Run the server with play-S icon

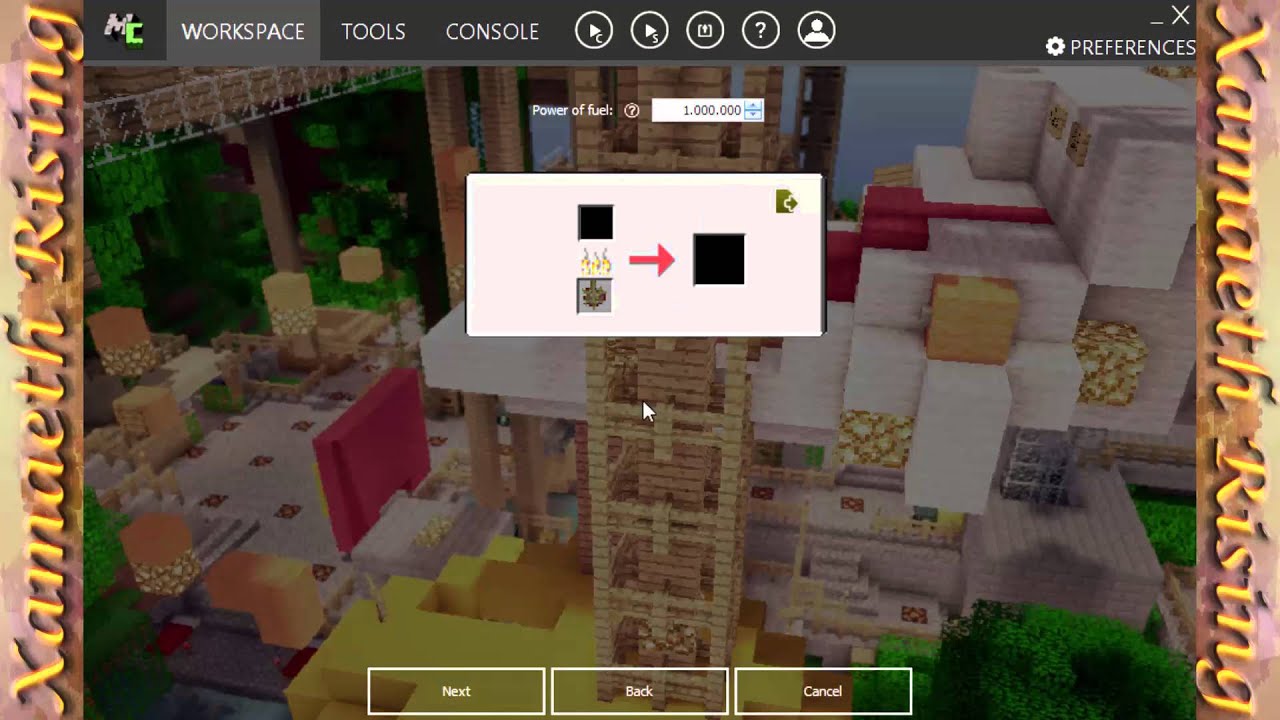pyautogui.click(x=650, y=31)
